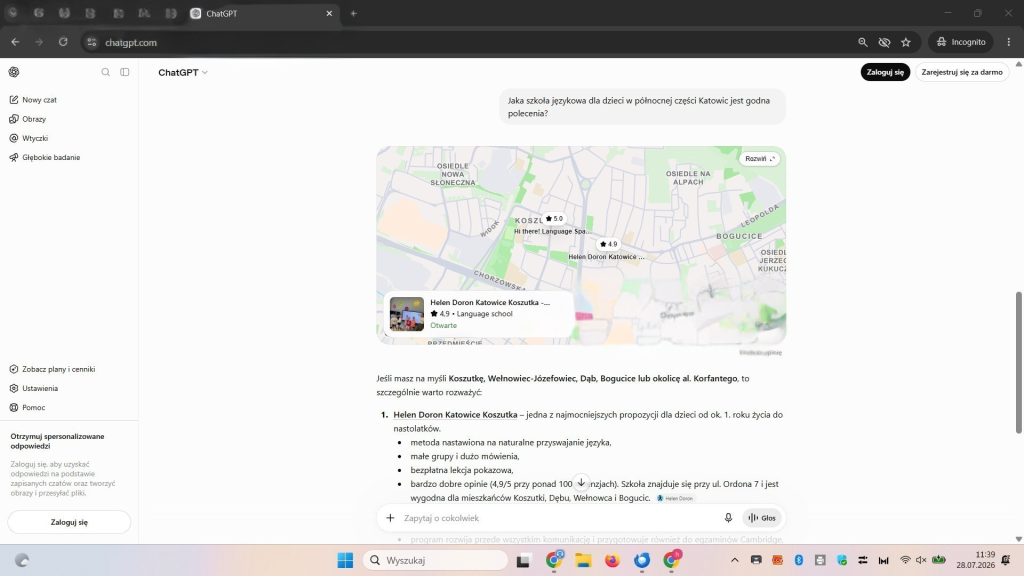The image size is (1024, 576).
Task: Bookmark this page with star icon
Action: [x=906, y=42]
